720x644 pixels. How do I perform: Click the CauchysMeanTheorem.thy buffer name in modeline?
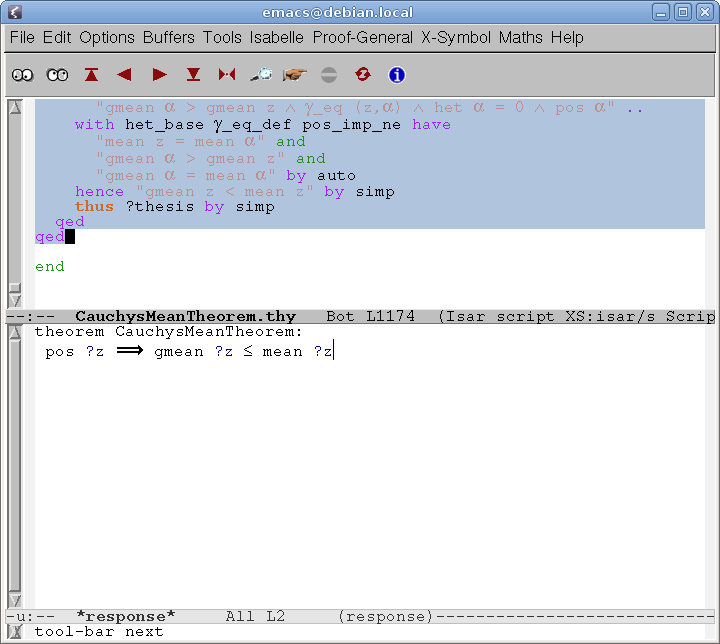click(185, 316)
